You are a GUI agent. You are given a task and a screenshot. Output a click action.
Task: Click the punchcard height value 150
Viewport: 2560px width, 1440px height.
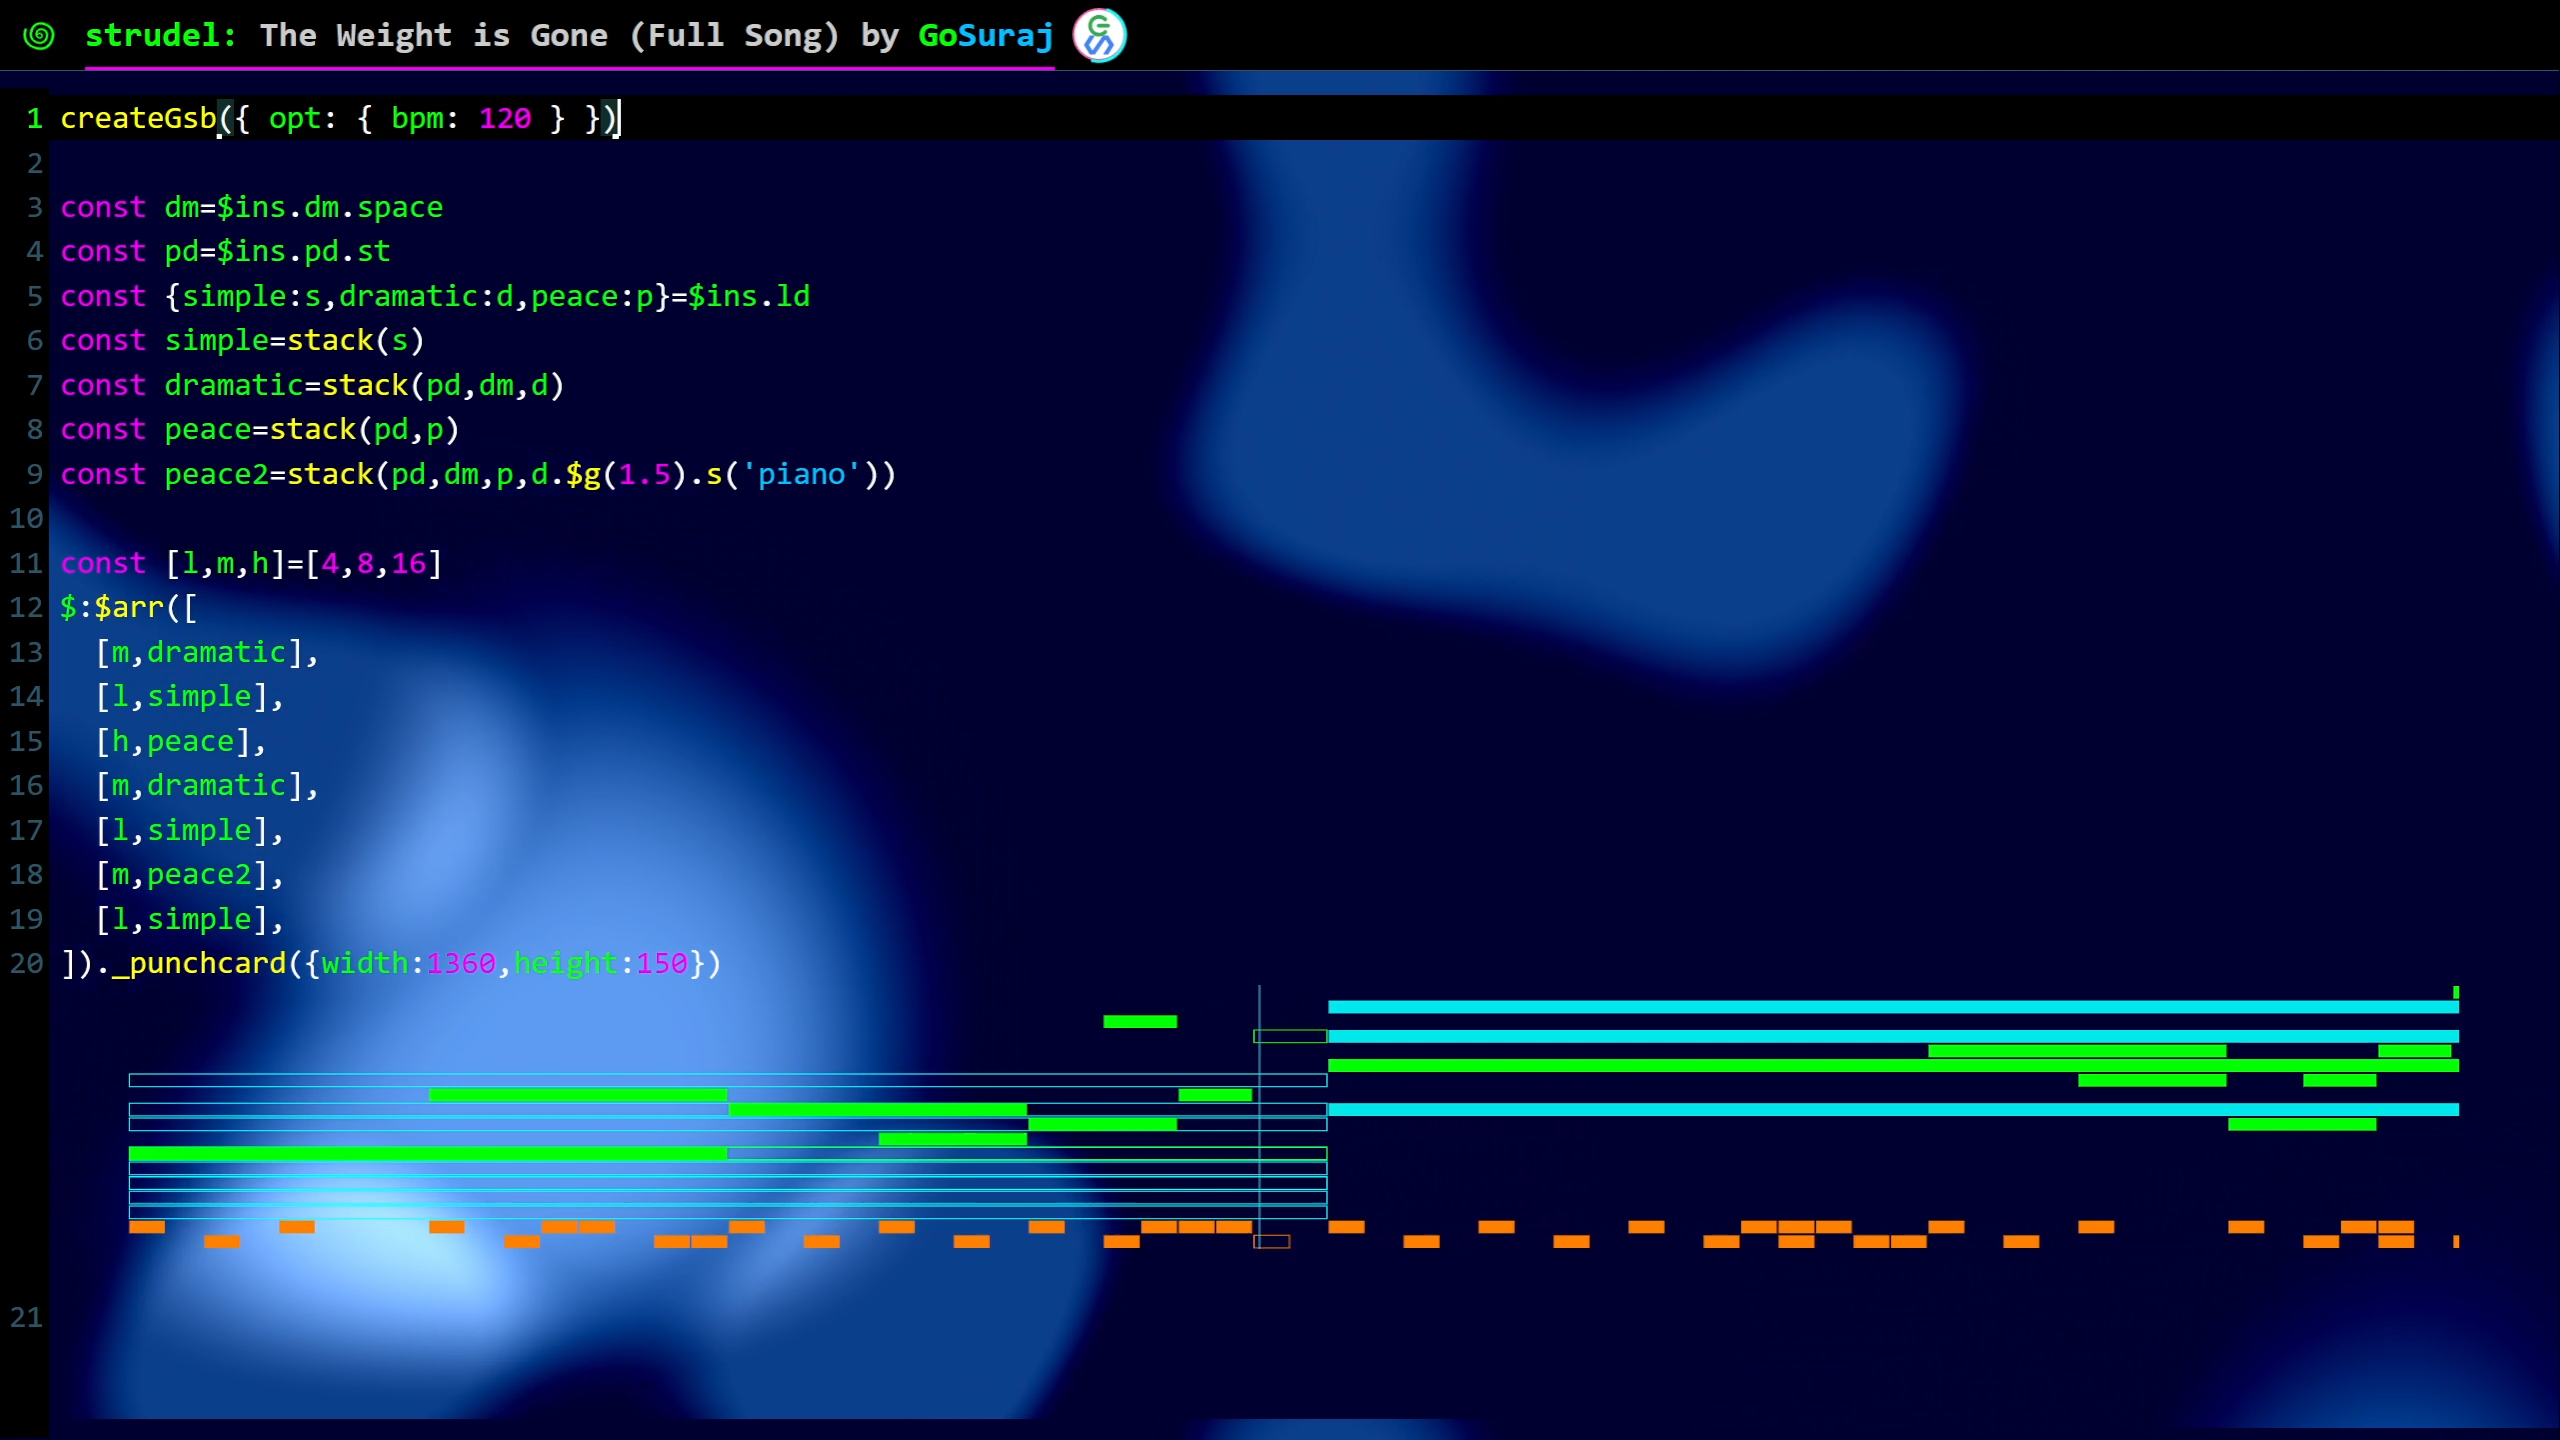coord(662,963)
